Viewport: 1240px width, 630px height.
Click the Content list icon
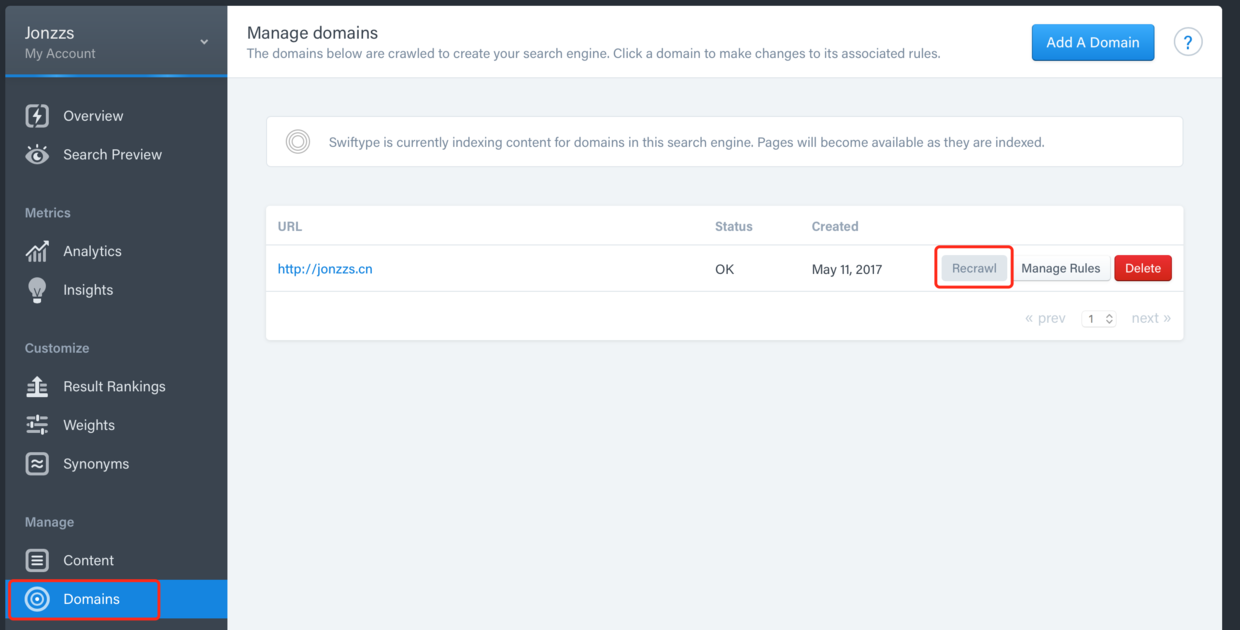click(x=37, y=560)
